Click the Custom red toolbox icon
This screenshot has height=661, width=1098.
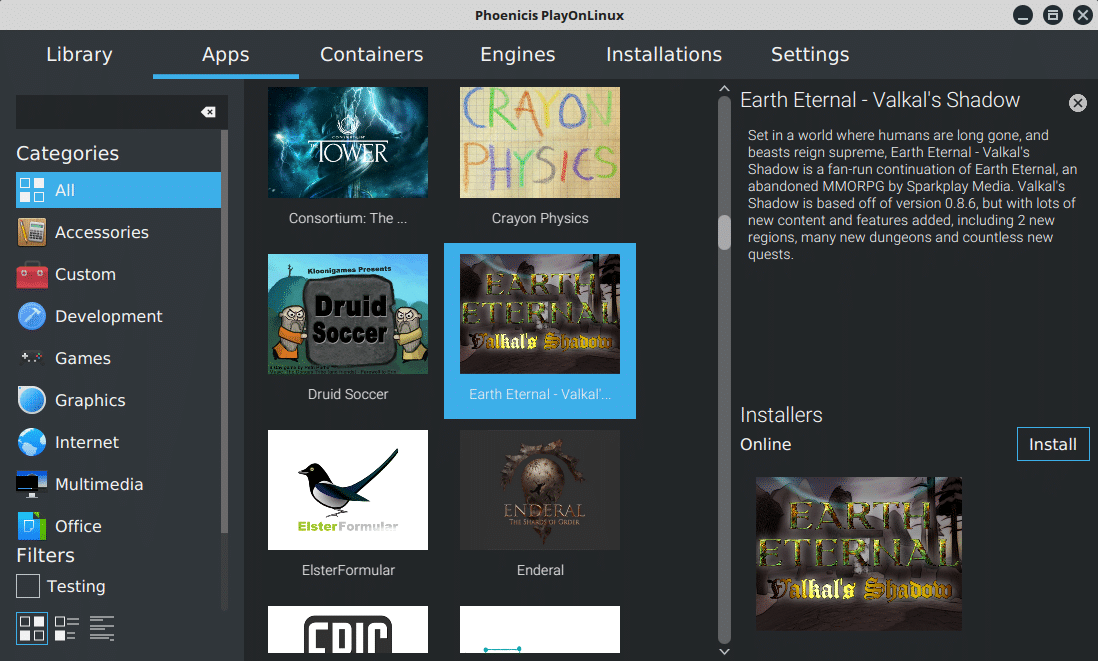click(x=32, y=274)
